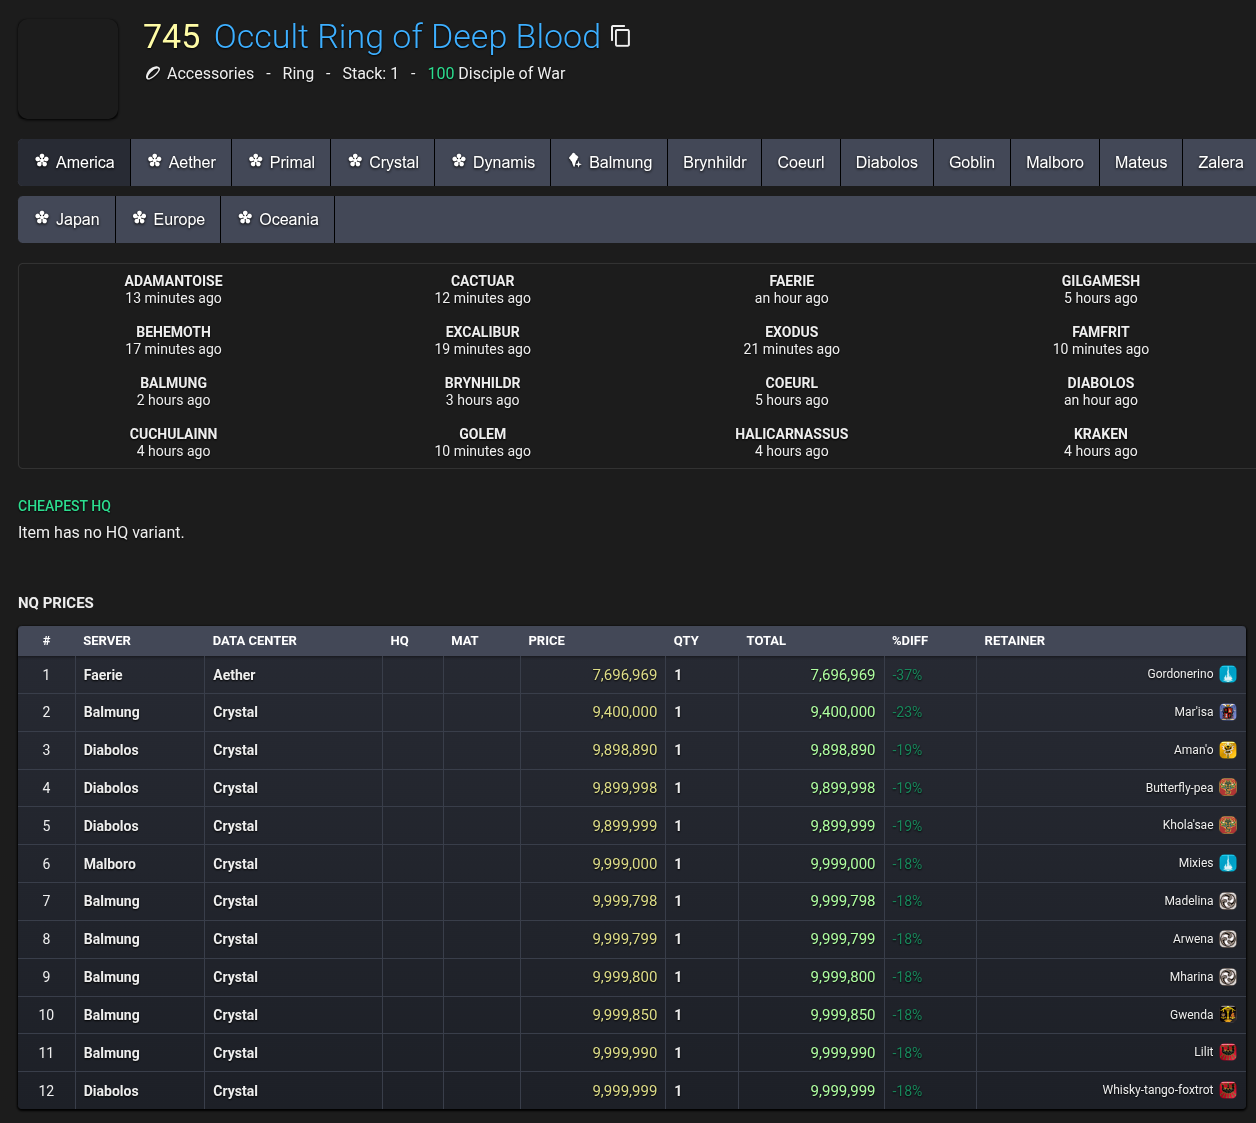Viewport: 1256px width, 1123px height.
Task: Click the BEHEMOTH update time entry
Action: click(174, 340)
